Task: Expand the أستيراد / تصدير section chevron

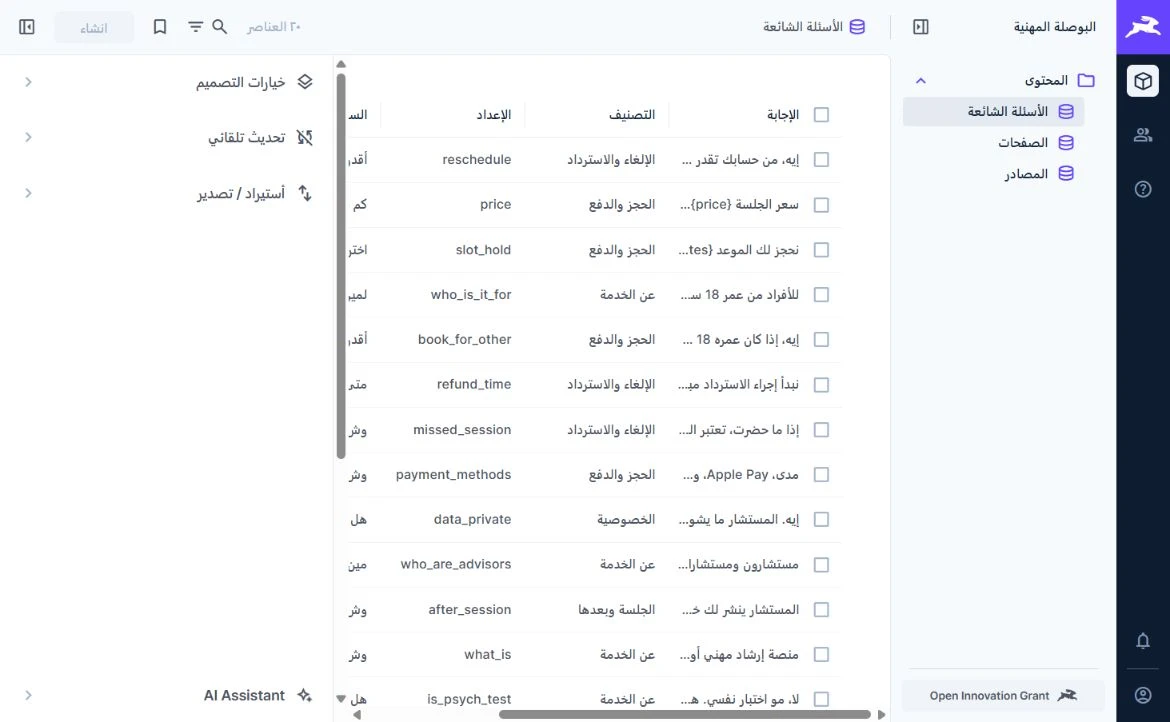Action: point(28,193)
